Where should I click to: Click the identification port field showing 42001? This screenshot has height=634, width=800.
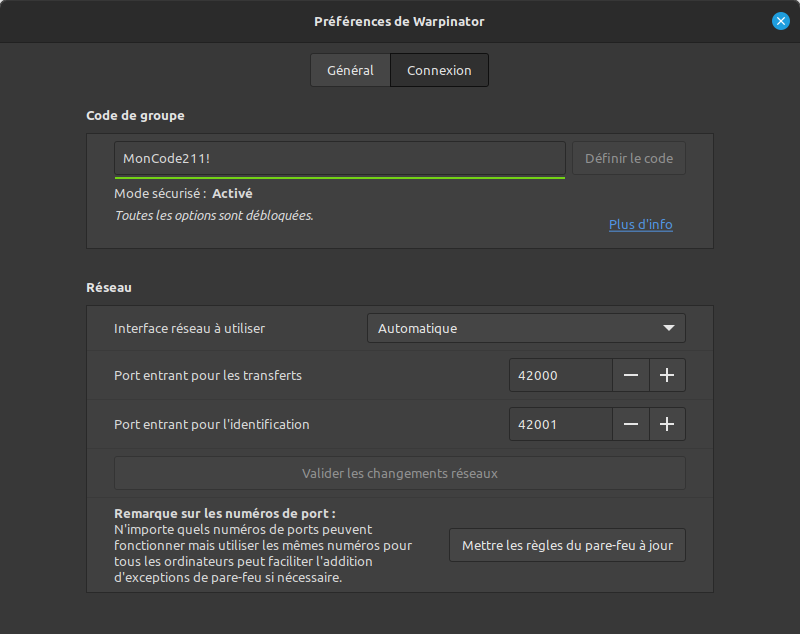coord(561,424)
